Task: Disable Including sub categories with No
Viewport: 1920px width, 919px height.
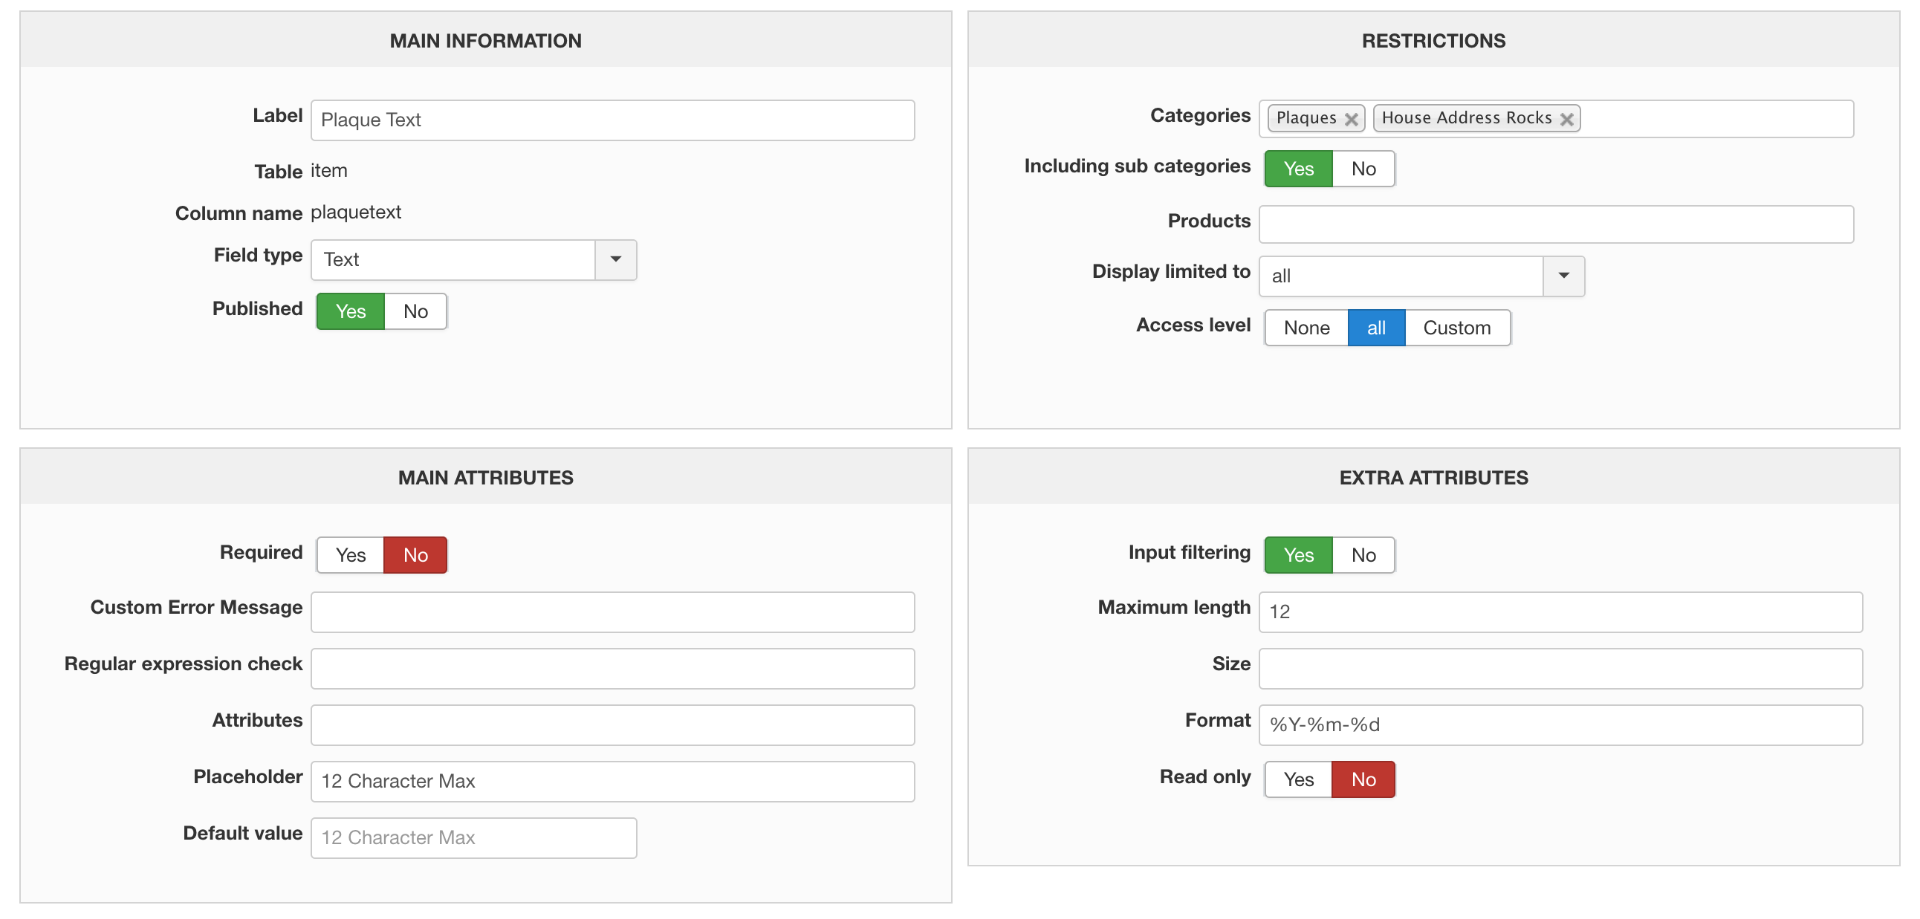Action: click(x=1363, y=169)
